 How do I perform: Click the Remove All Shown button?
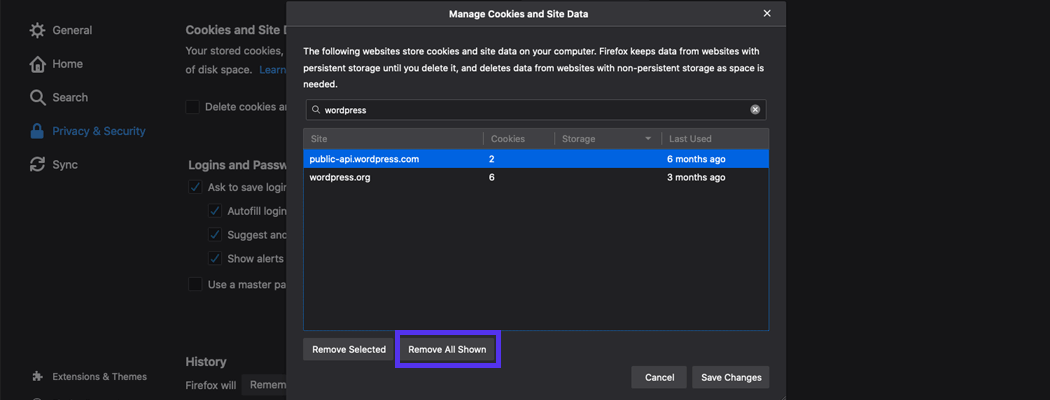(x=447, y=350)
